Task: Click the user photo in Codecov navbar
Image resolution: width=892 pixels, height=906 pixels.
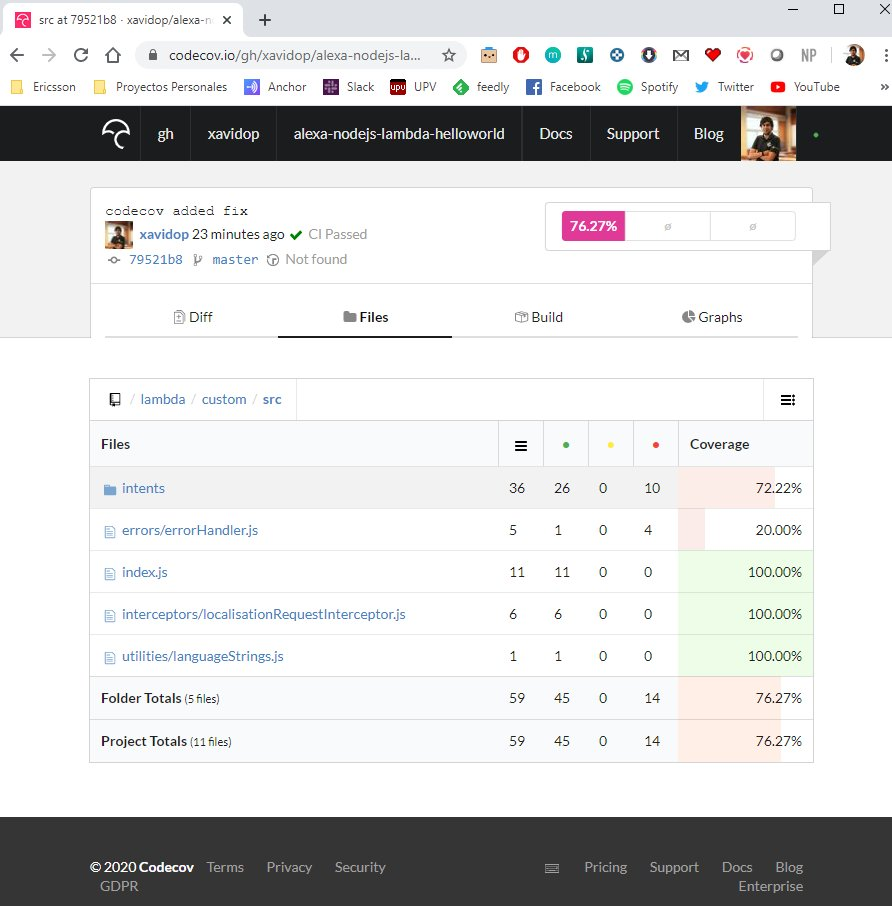Action: click(x=768, y=133)
